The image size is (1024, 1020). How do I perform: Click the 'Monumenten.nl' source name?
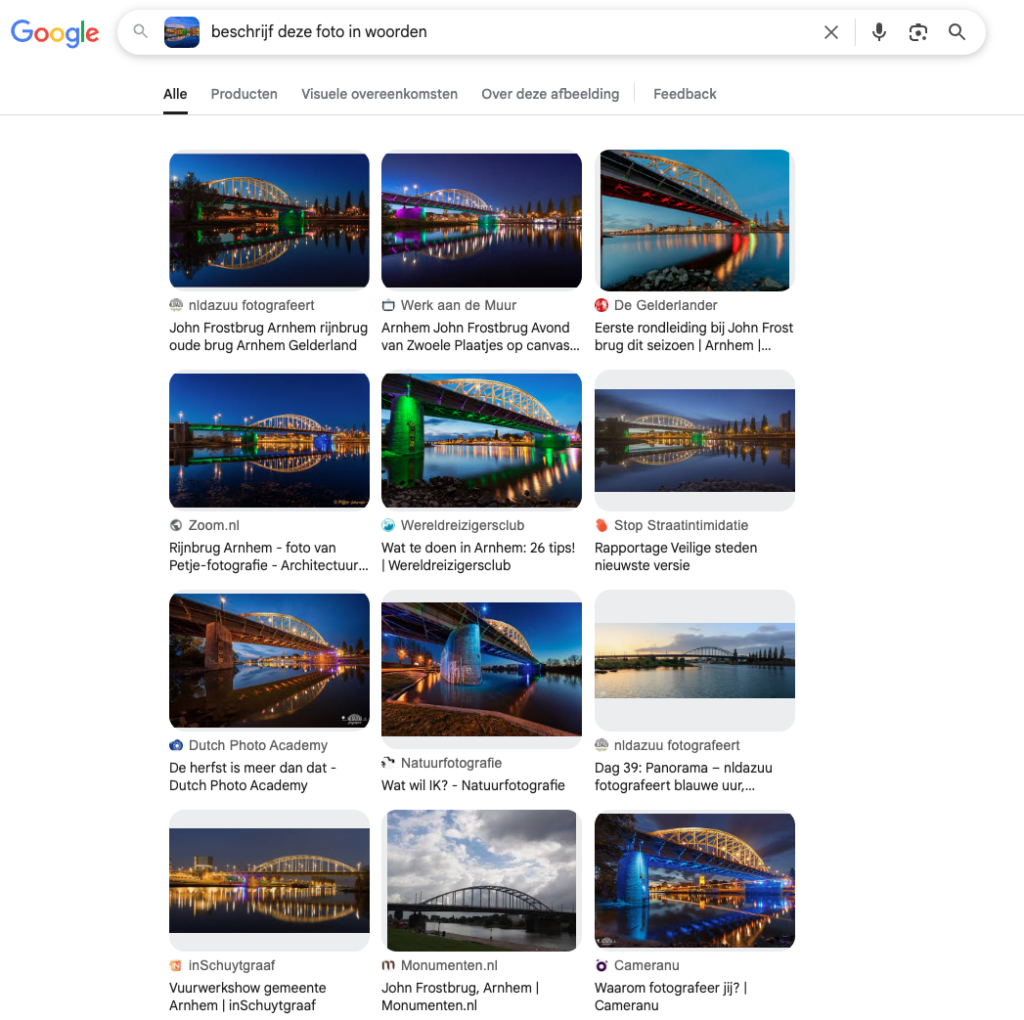(x=449, y=965)
